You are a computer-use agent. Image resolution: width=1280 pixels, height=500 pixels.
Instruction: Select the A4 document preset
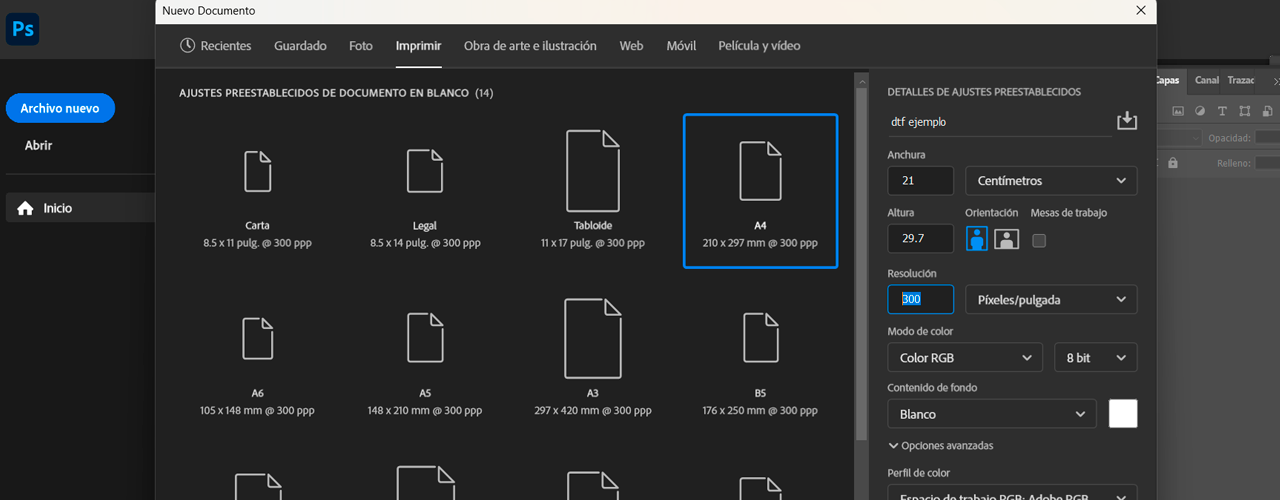point(760,191)
